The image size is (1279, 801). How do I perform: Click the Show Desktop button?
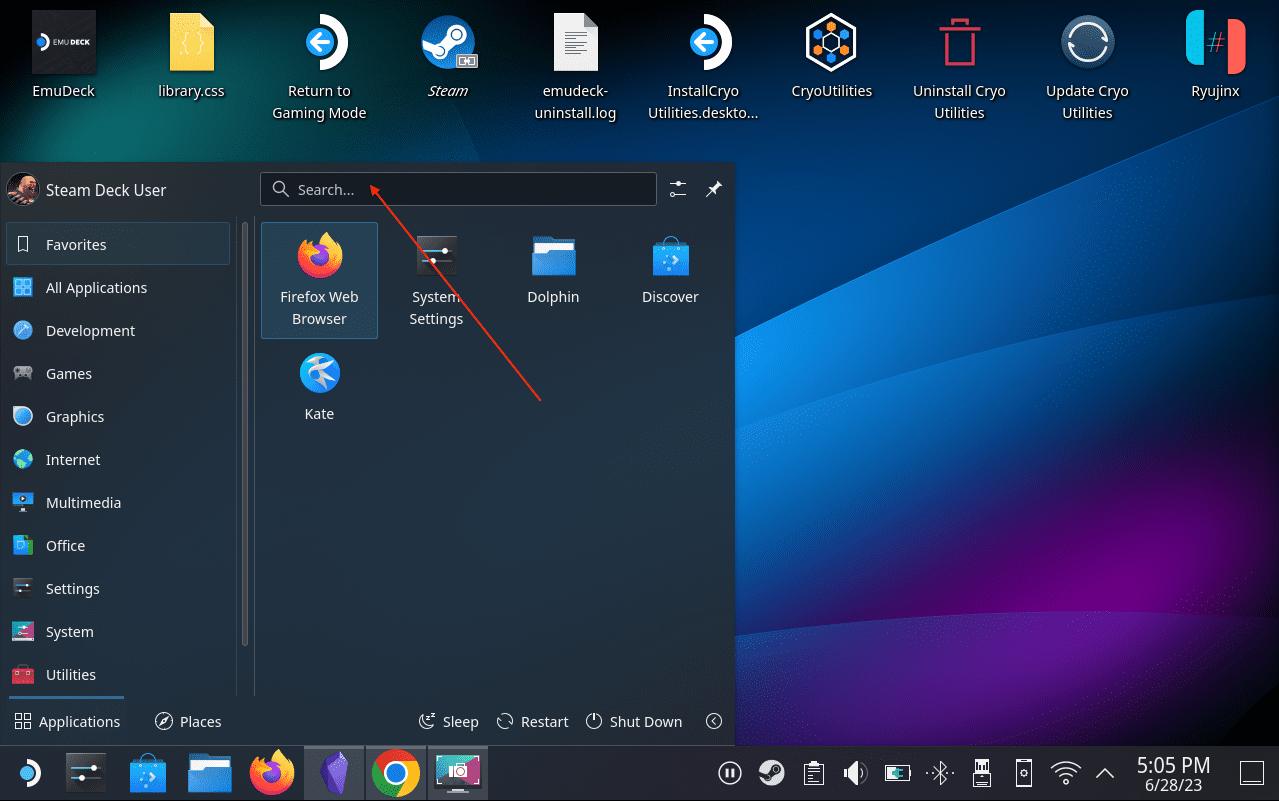tap(1251, 772)
